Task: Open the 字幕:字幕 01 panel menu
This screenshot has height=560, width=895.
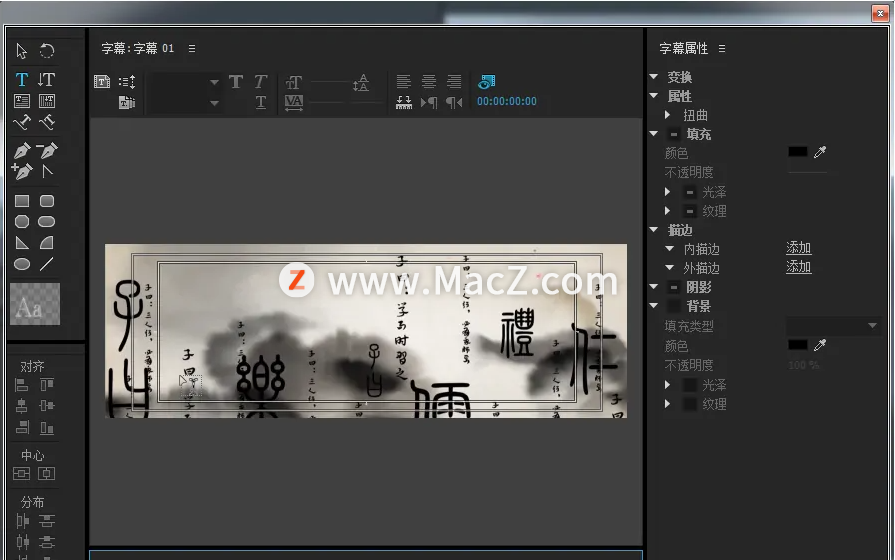Action: 192,49
